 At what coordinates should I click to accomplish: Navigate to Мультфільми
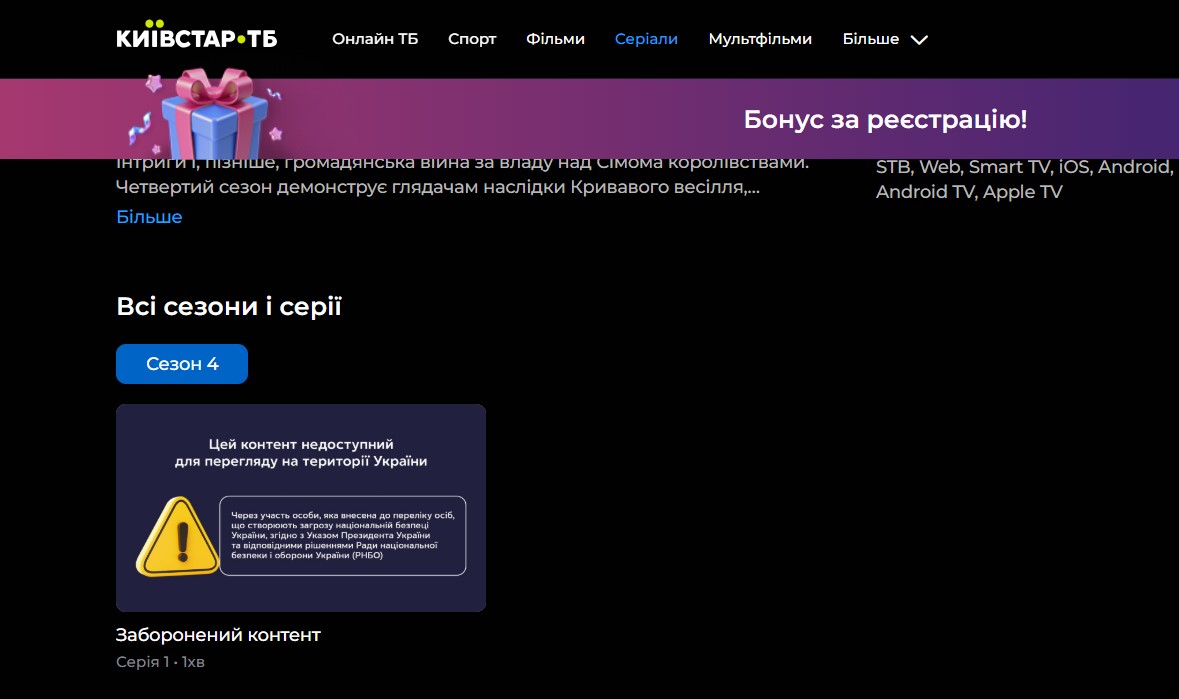(x=760, y=39)
